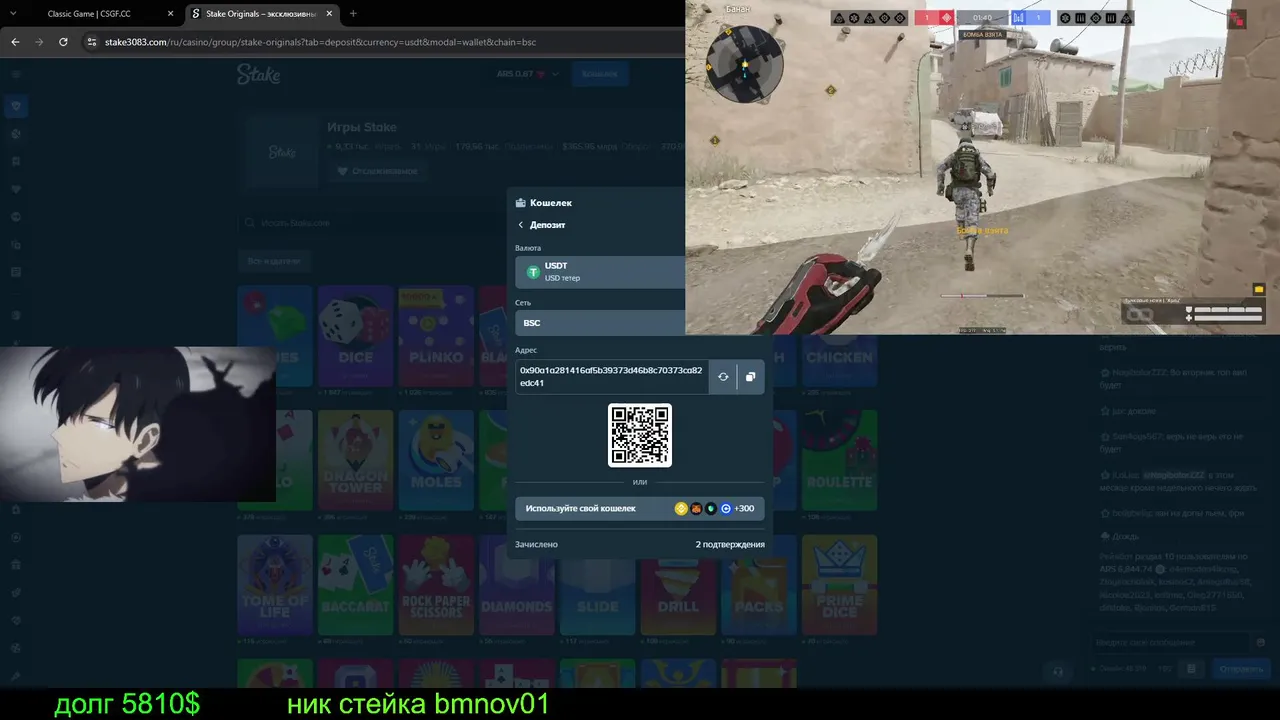Image resolution: width=1280 pixels, height=720 pixels.
Task: Go forward in browser history
Action: [x=39, y=42]
